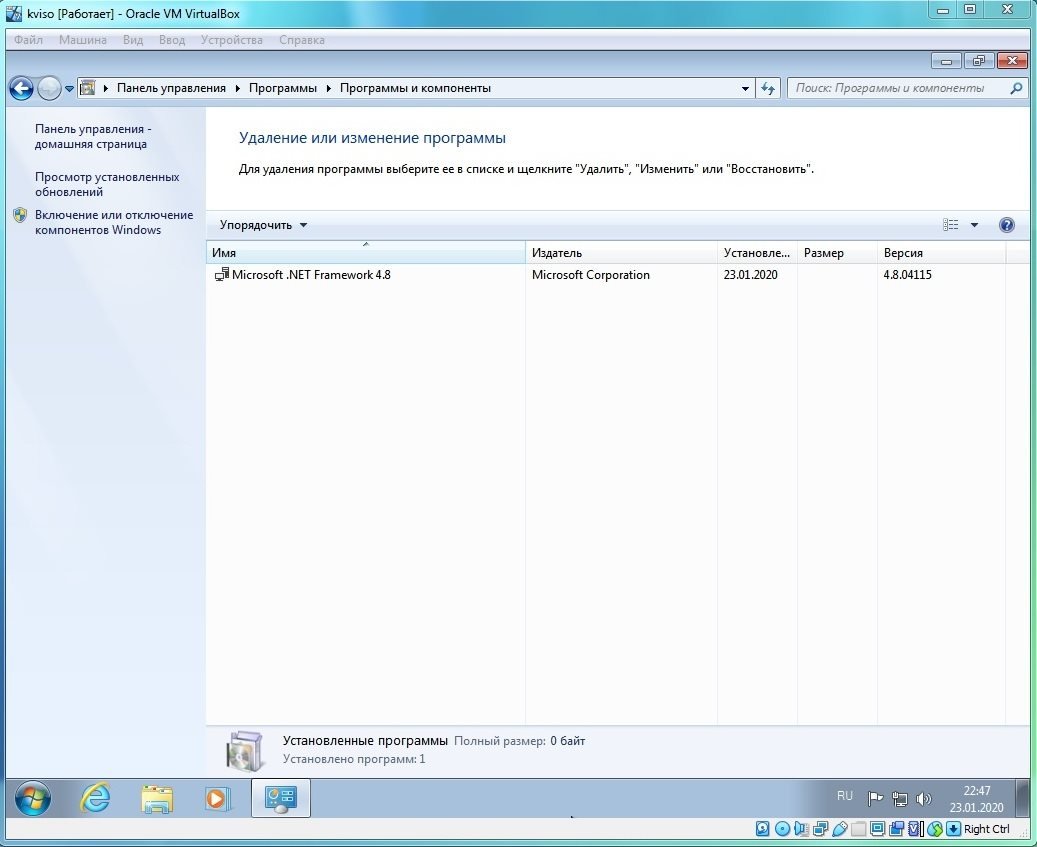Click the VirtualBox hard disk indicator
The width and height of the screenshot is (1037, 847).
pos(763,829)
